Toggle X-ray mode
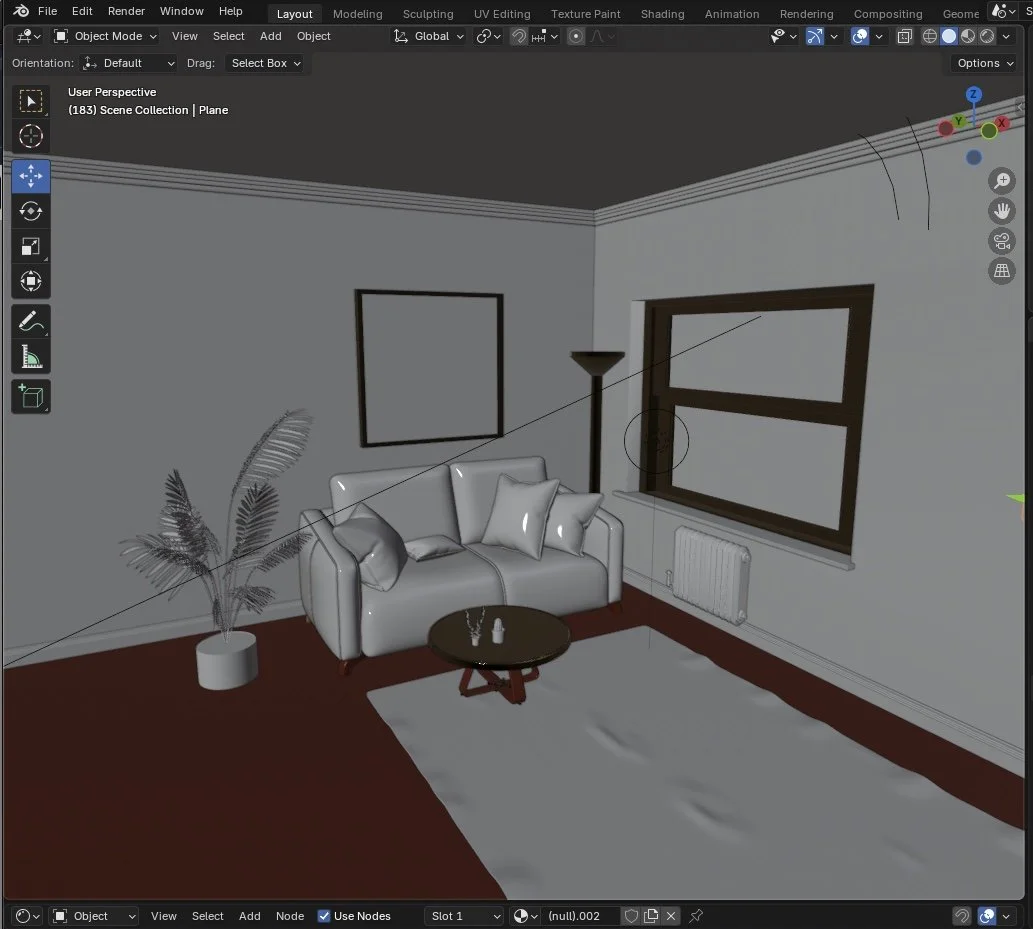1033x929 pixels. (x=905, y=36)
